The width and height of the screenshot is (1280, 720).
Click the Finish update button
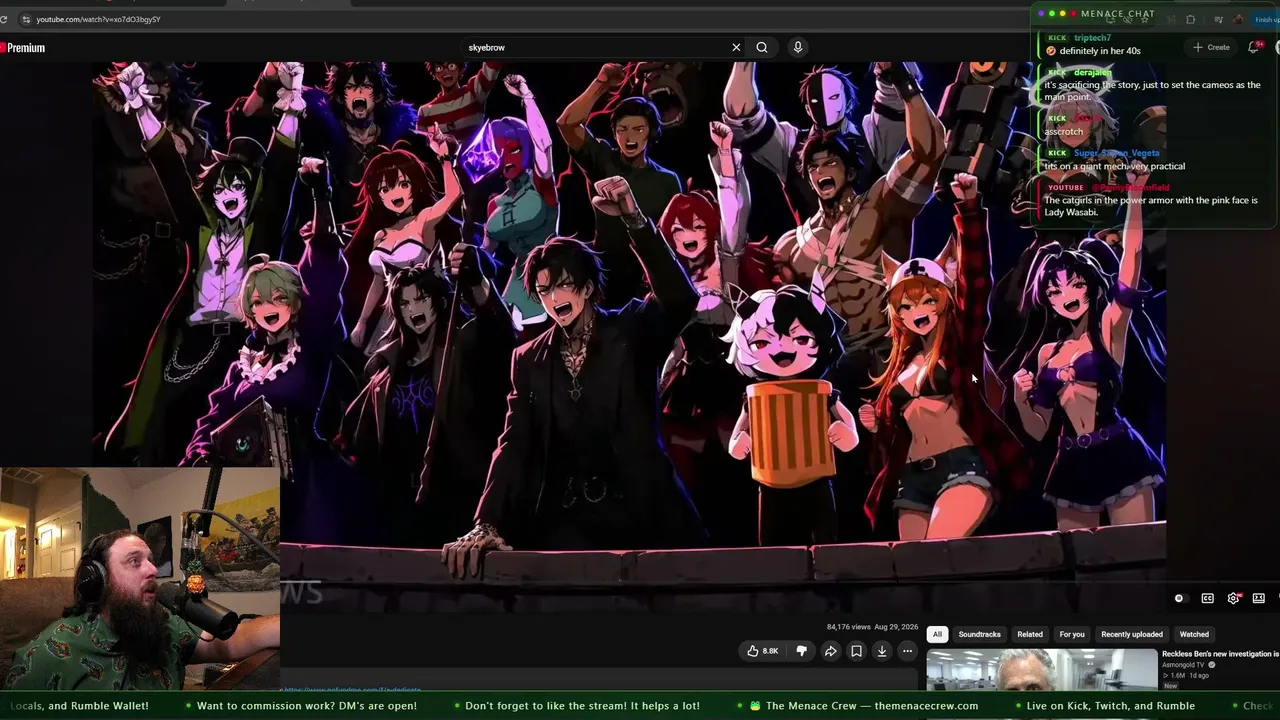click(x=1266, y=19)
